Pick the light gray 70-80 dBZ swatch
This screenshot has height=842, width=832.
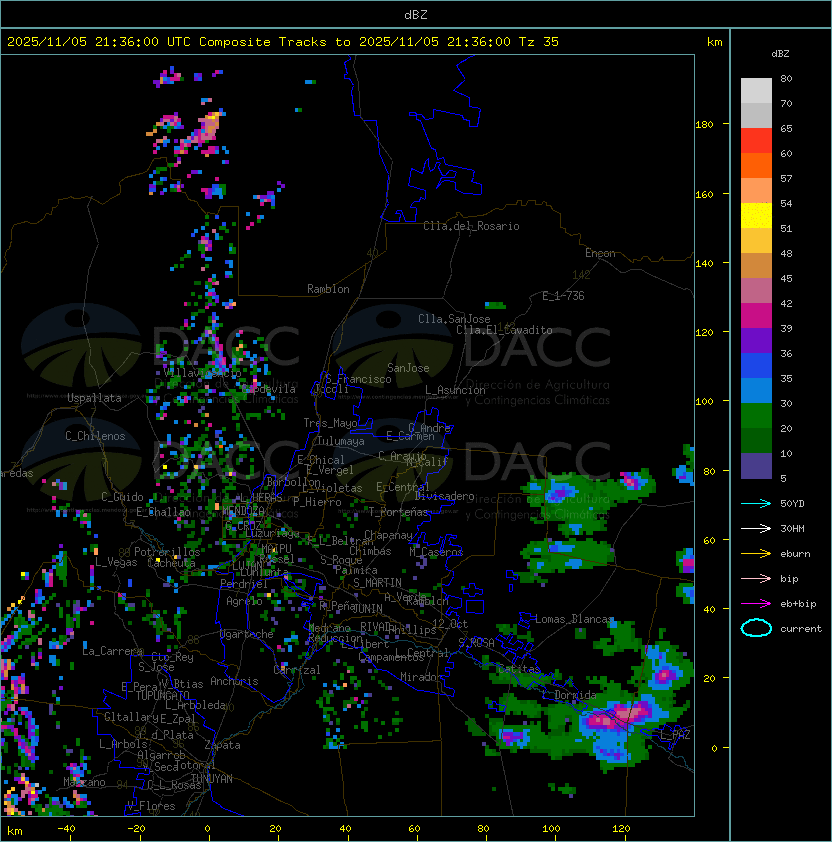tap(756, 91)
